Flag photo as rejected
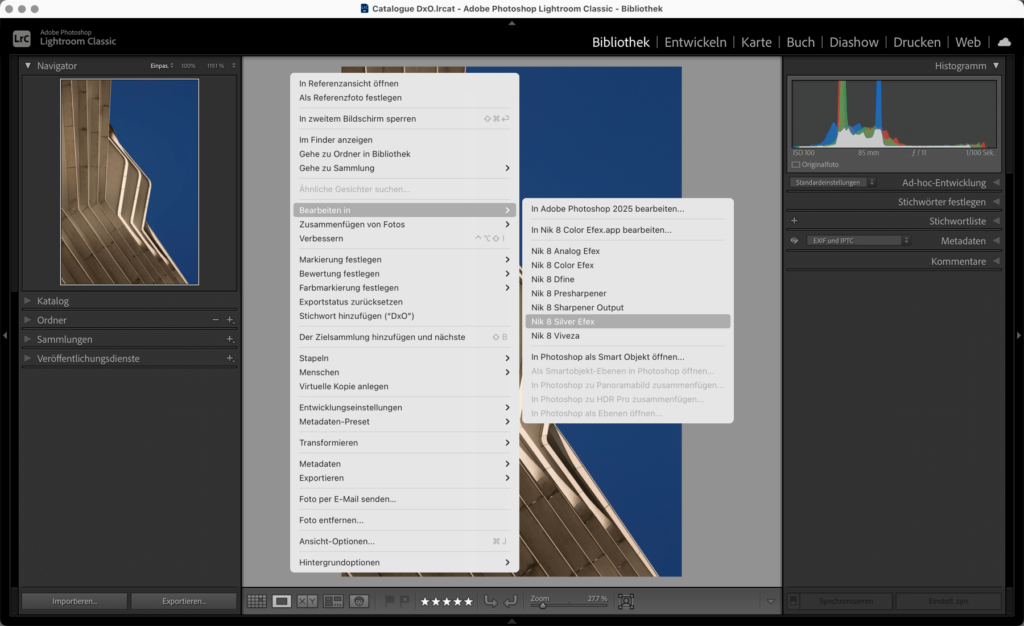This screenshot has height=626, width=1024. click(x=405, y=601)
